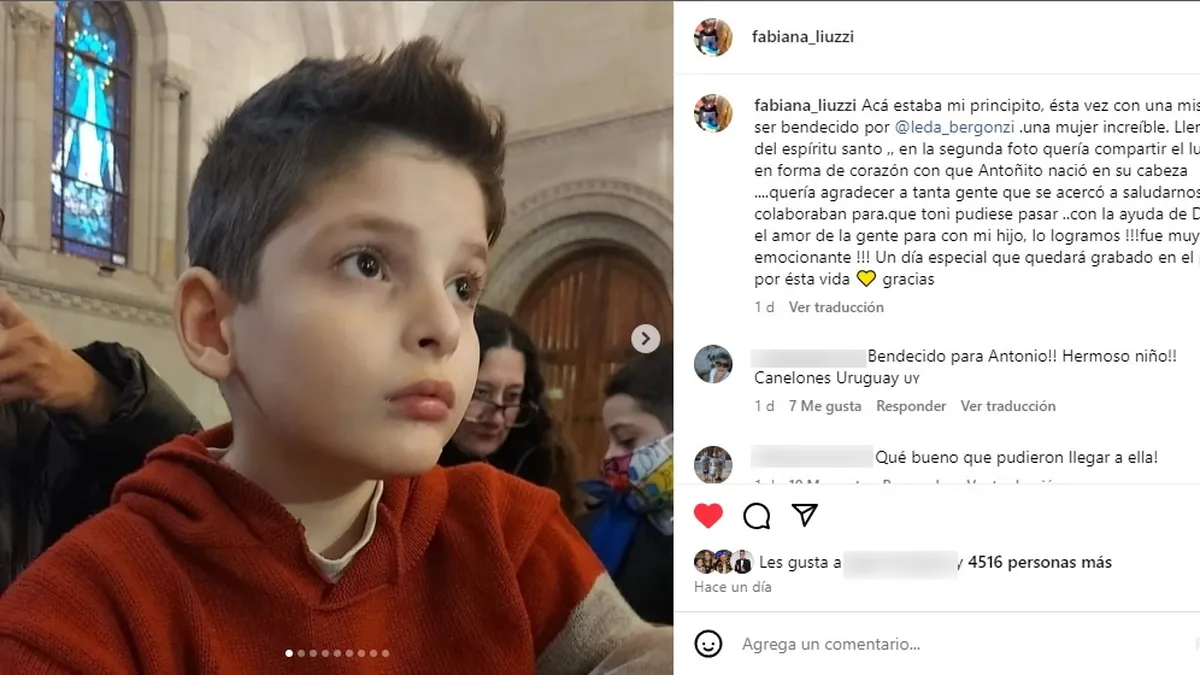
Task: Reply to the 'Bendecido para Antonio' comment
Action: point(911,406)
